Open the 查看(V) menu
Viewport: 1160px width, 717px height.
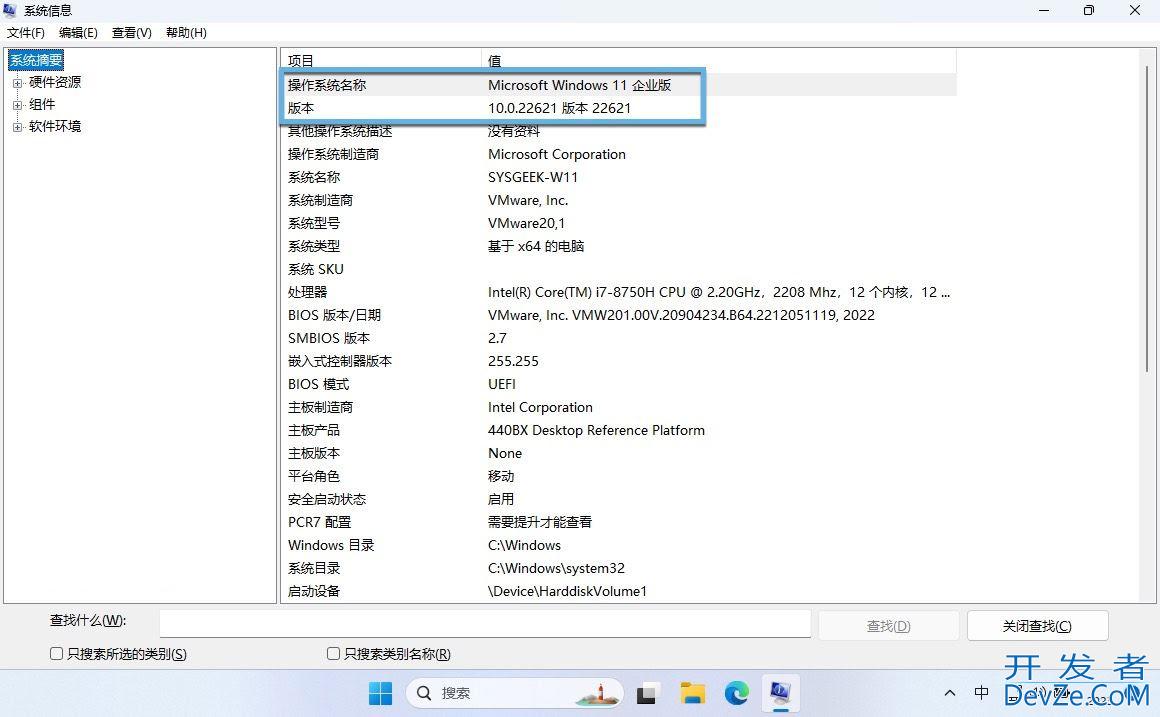pyautogui.click(x=132, y=33)
